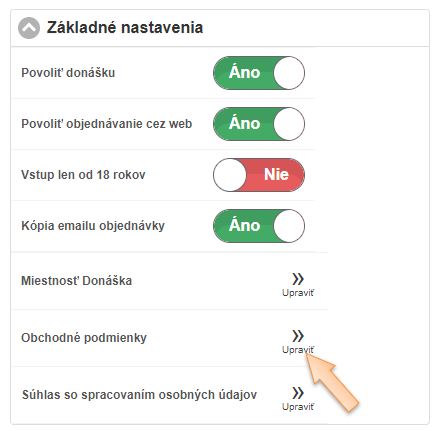Disable Povoliť objednávanie cez web switch
The image size is (441, 439).
(x=259, y=124)
